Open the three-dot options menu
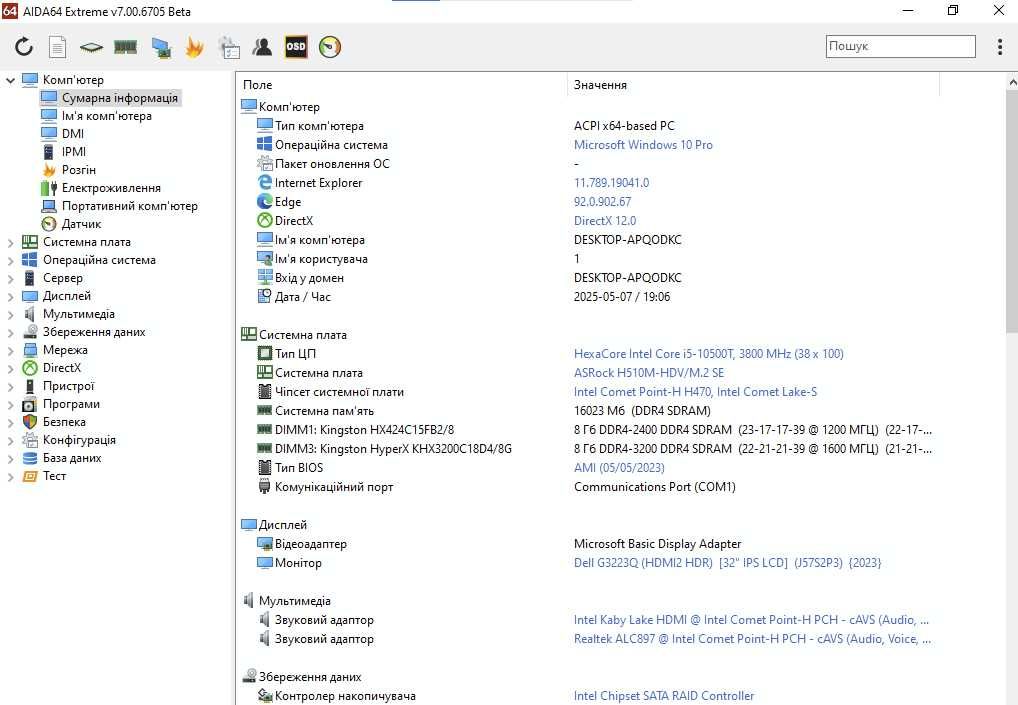This screenshot has width=1018, height=705. (1000, 46)
